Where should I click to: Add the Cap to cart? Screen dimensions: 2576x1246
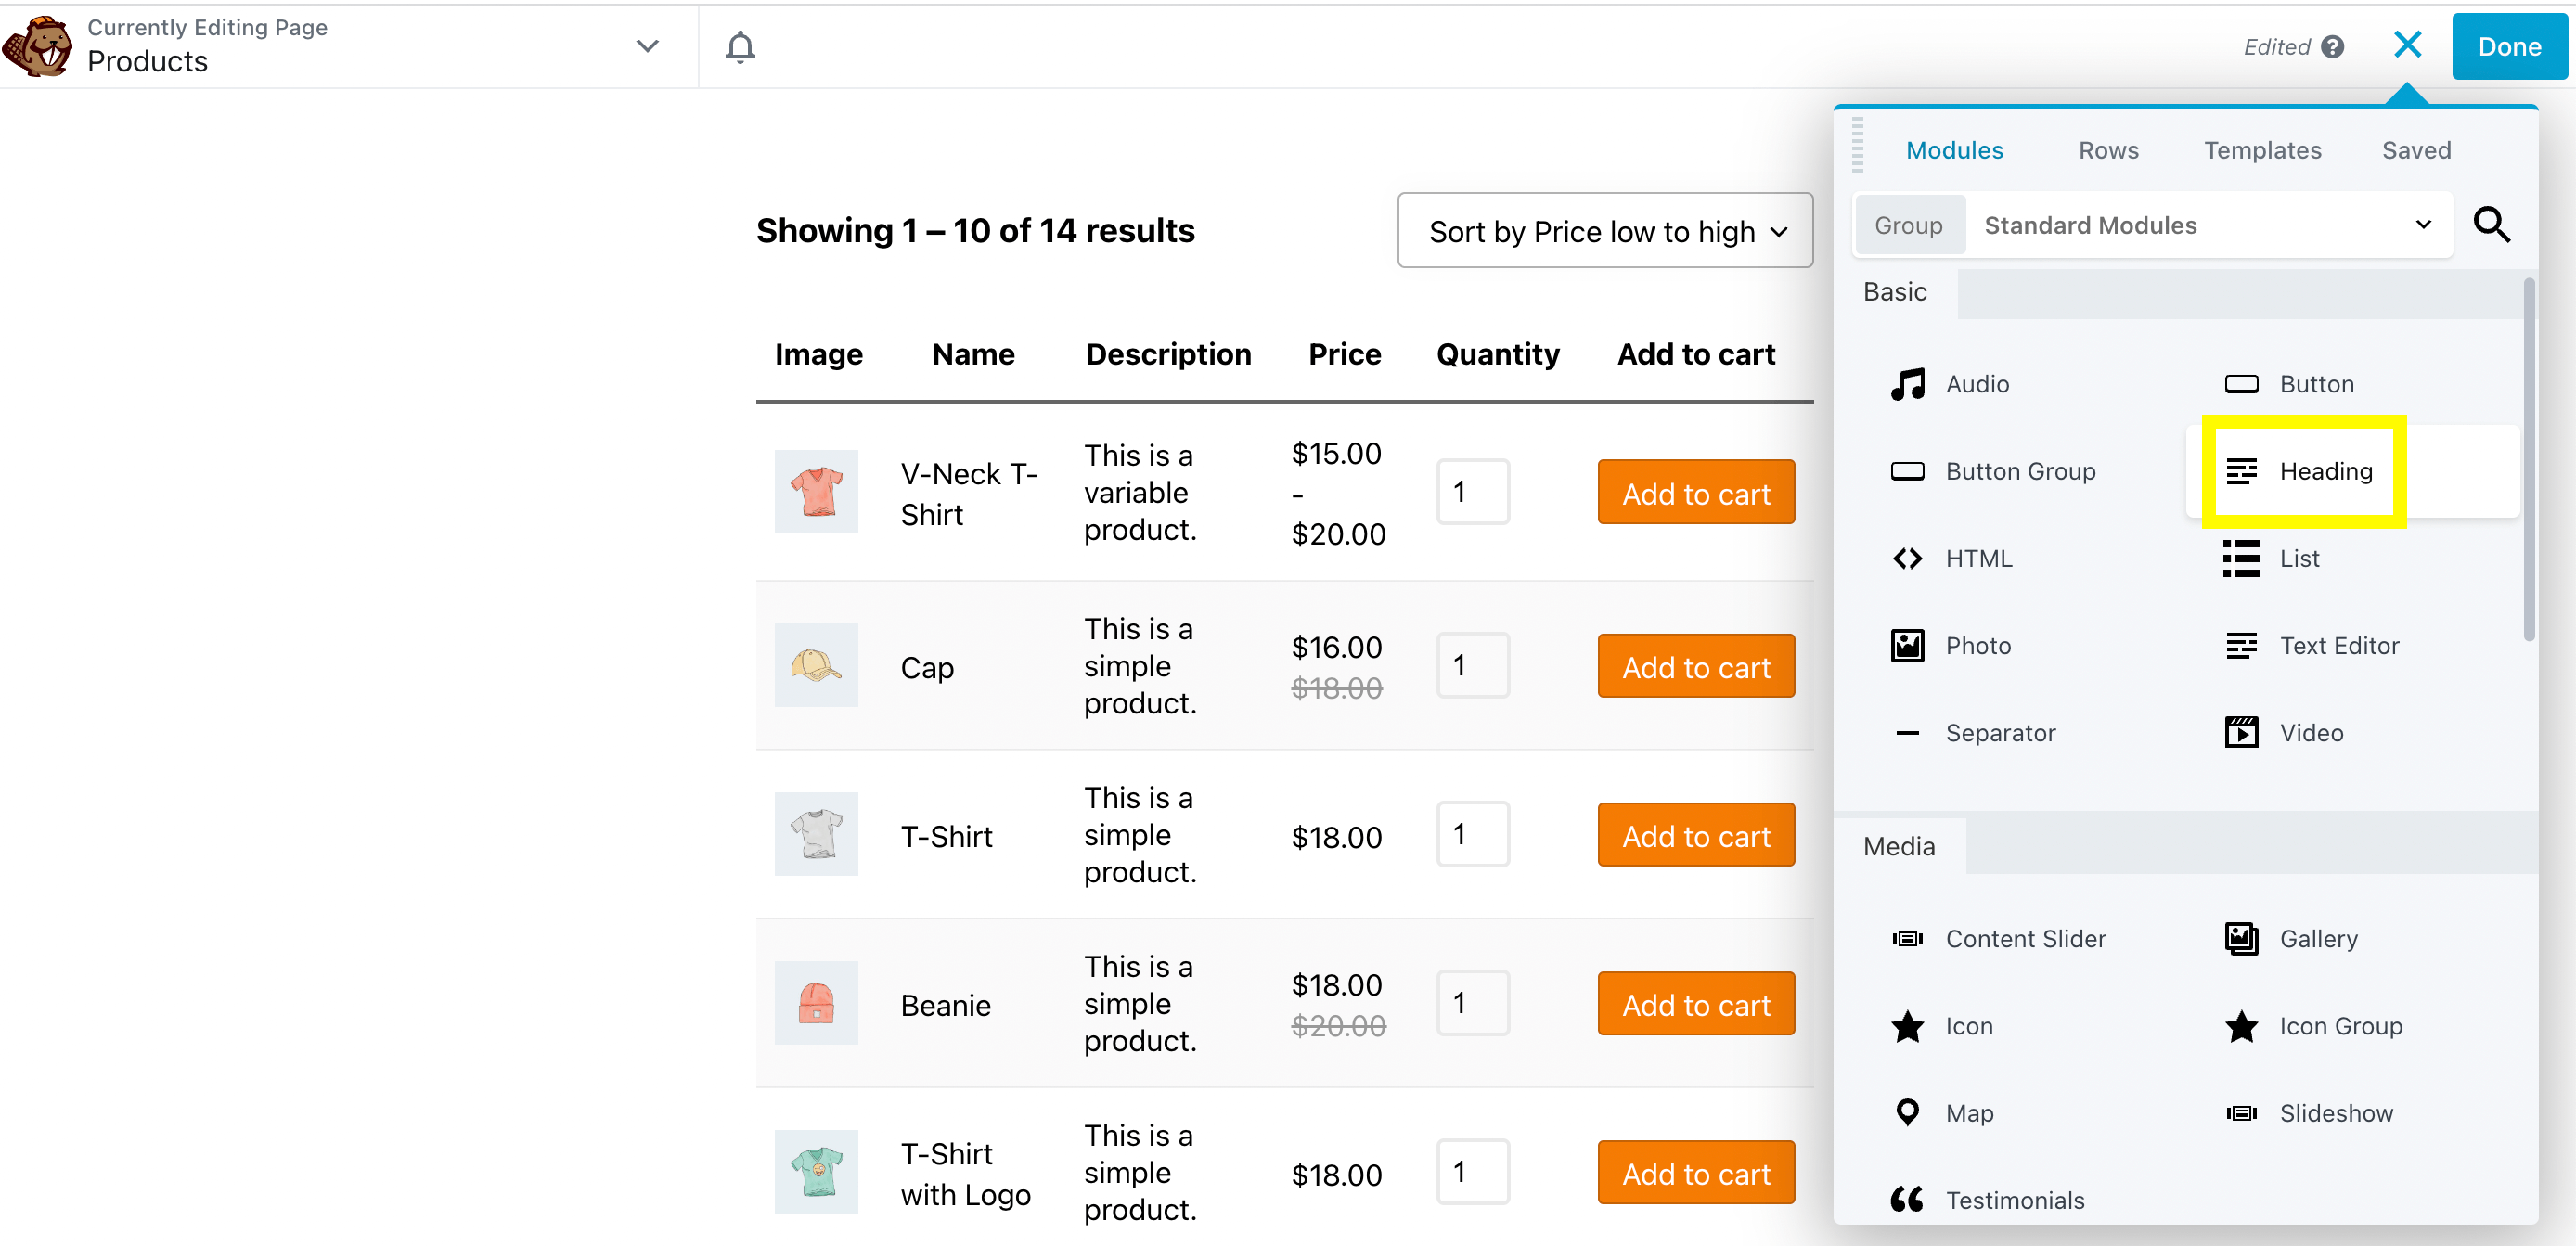1695,667
